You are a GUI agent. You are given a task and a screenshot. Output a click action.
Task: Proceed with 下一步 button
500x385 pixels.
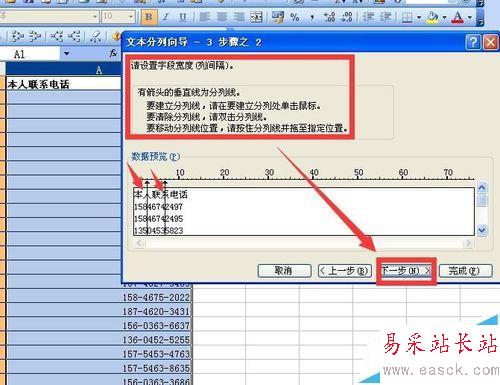(406, 271)
